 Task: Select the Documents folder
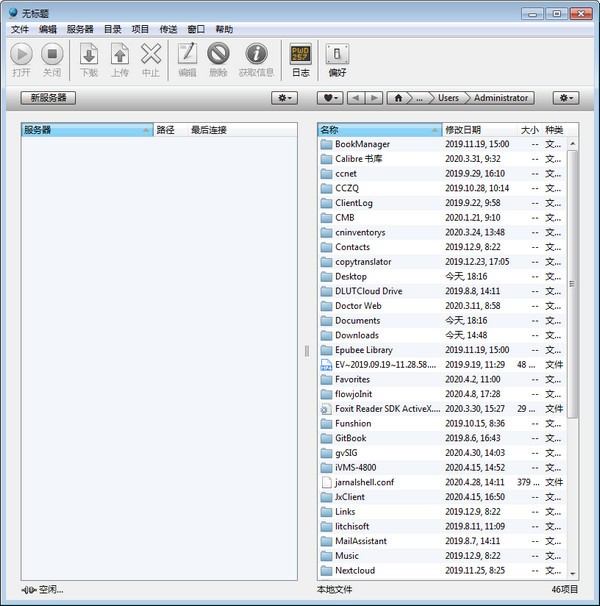coord(441,320)
